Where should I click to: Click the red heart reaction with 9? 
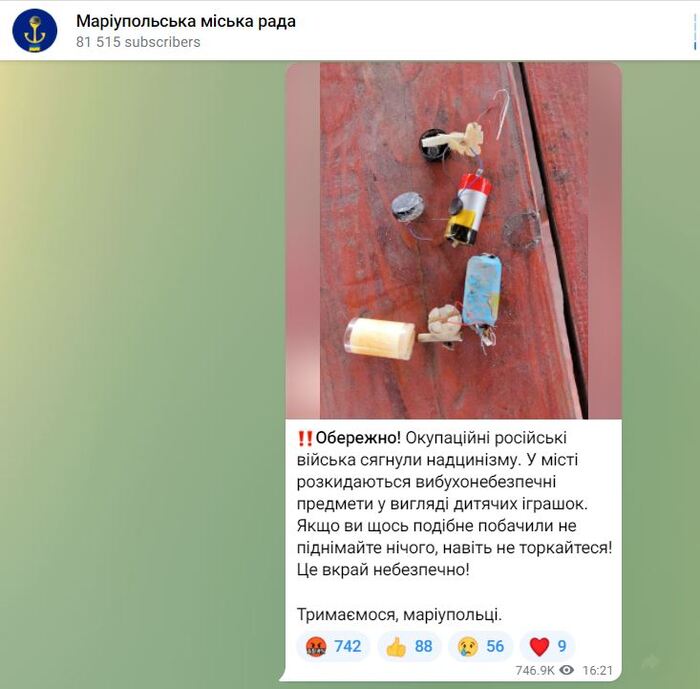click(548, 646)
